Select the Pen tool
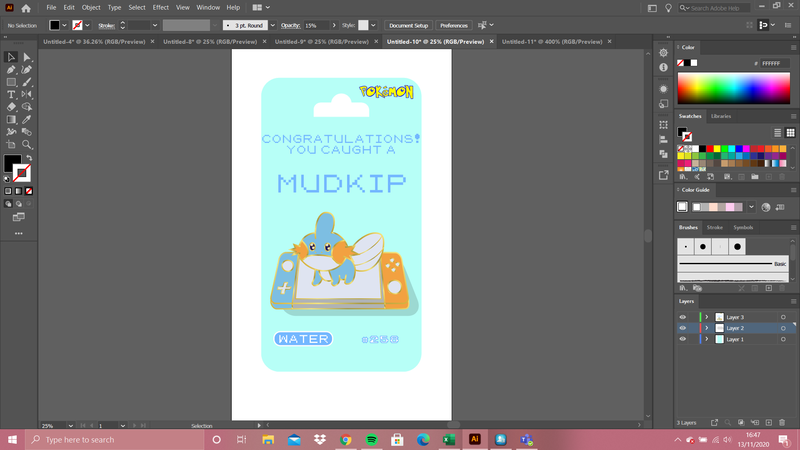Screen dimensions: 800x450 point(11,69)
